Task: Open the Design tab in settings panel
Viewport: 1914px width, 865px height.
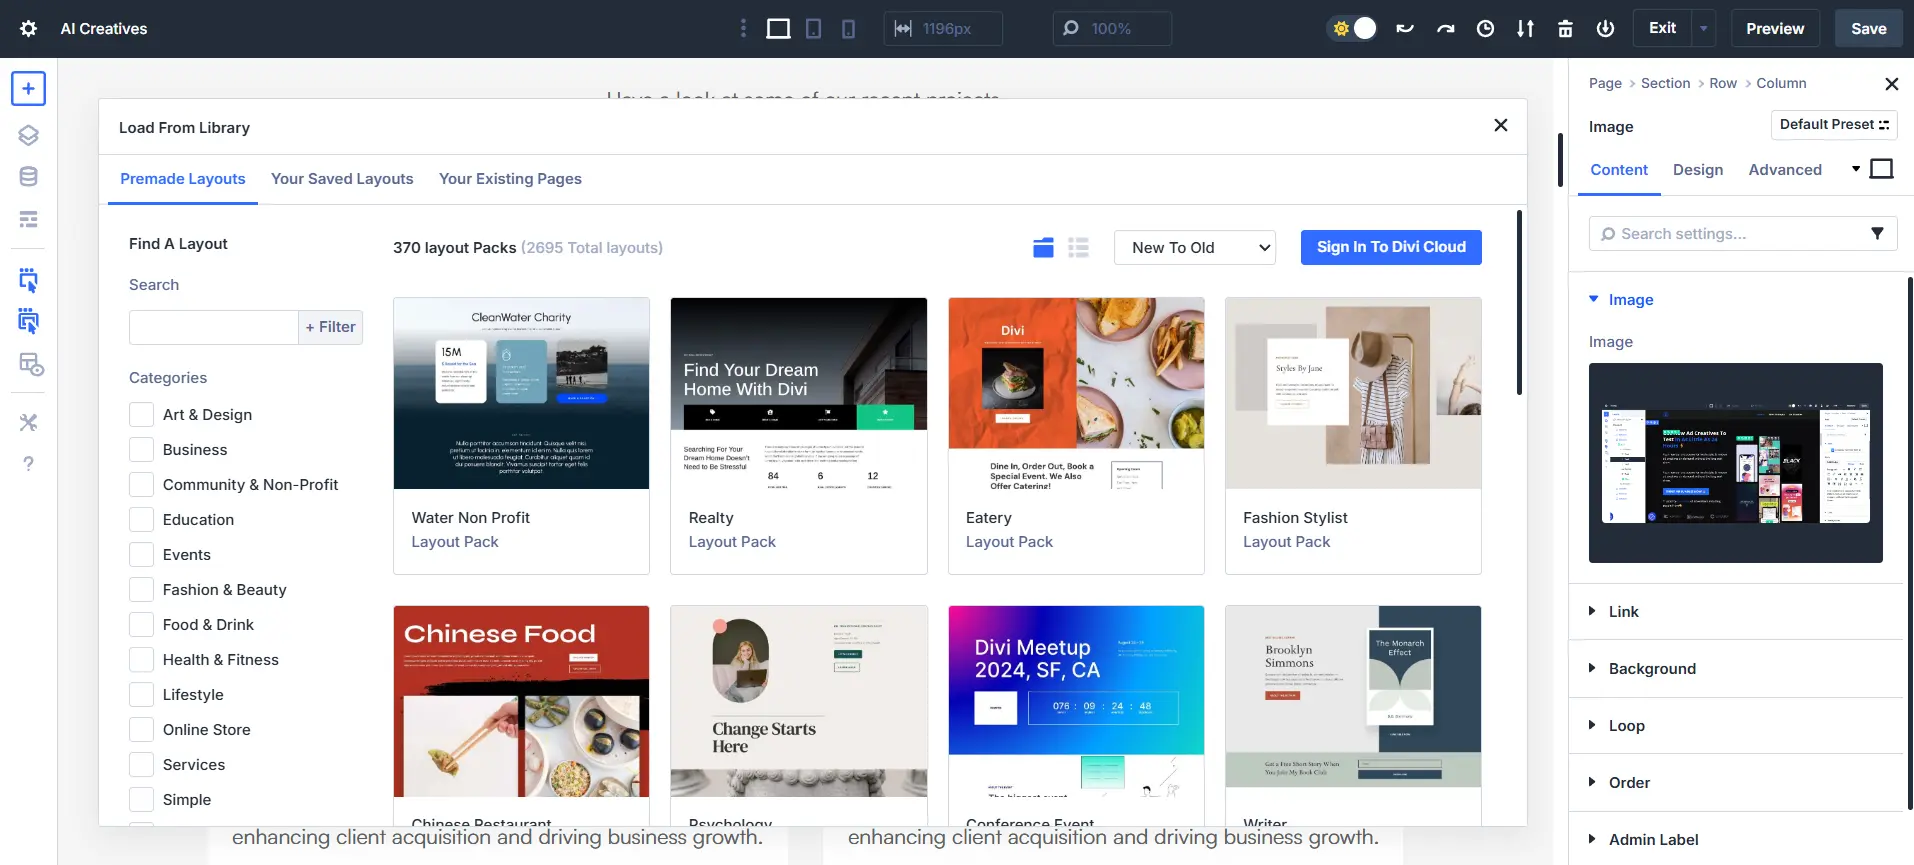Action: click(1697, 170)
